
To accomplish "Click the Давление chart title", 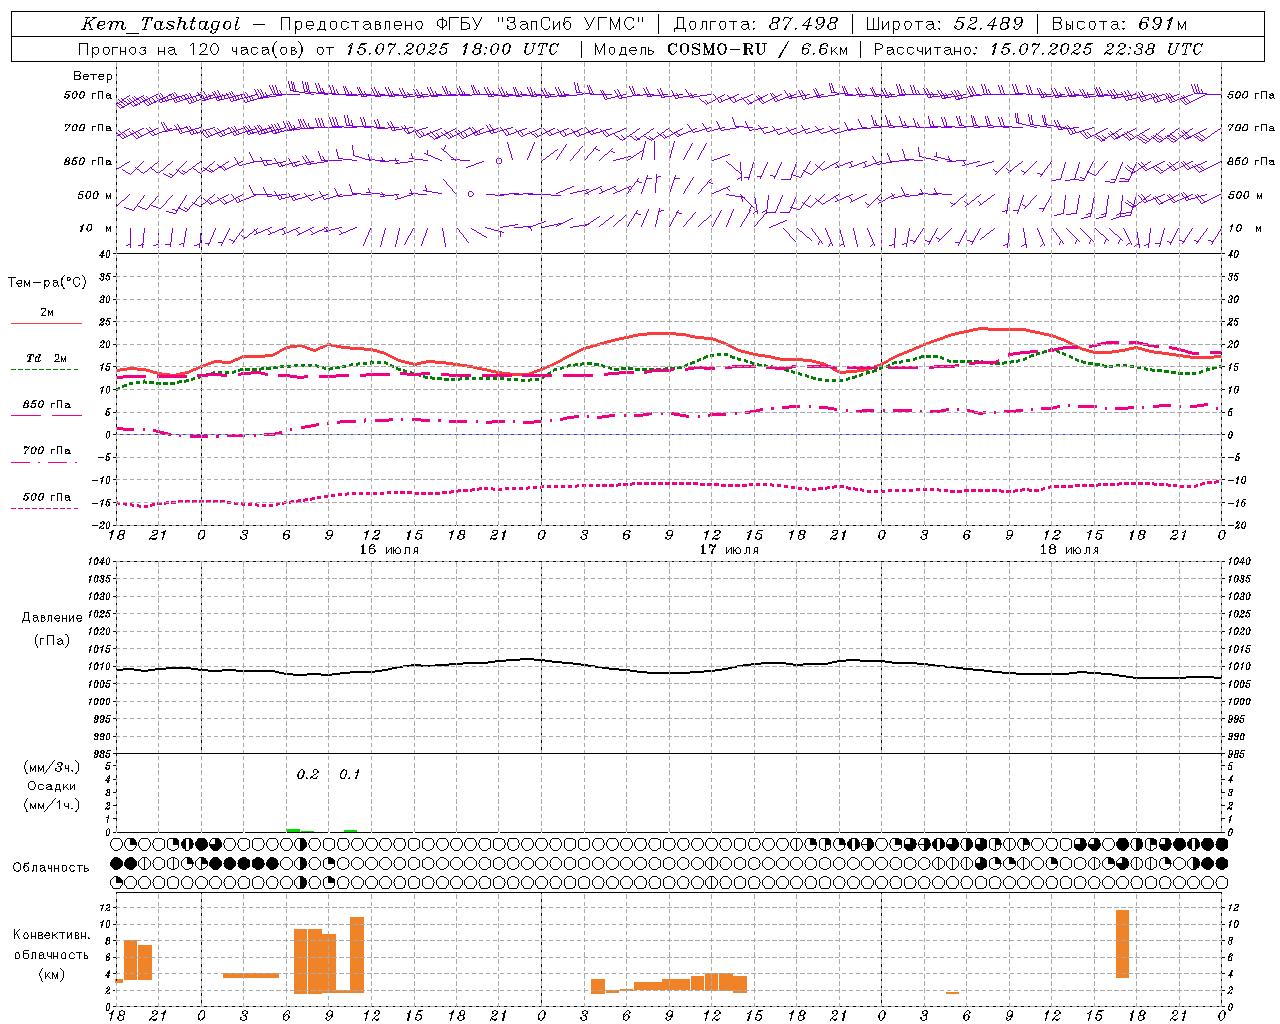I will [52, 617].
